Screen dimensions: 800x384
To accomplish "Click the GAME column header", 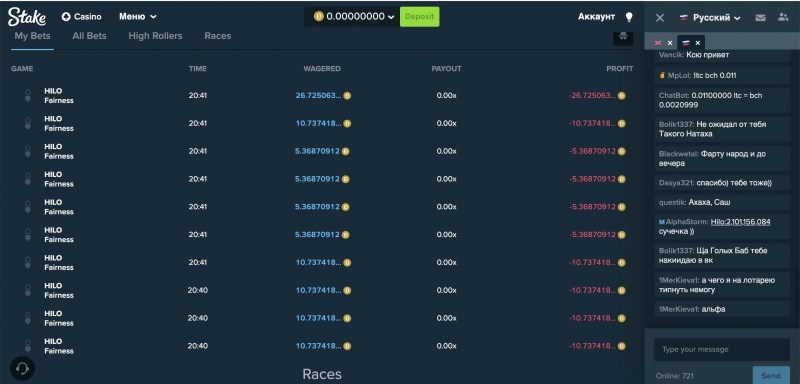I will click(x=22, y=68).
